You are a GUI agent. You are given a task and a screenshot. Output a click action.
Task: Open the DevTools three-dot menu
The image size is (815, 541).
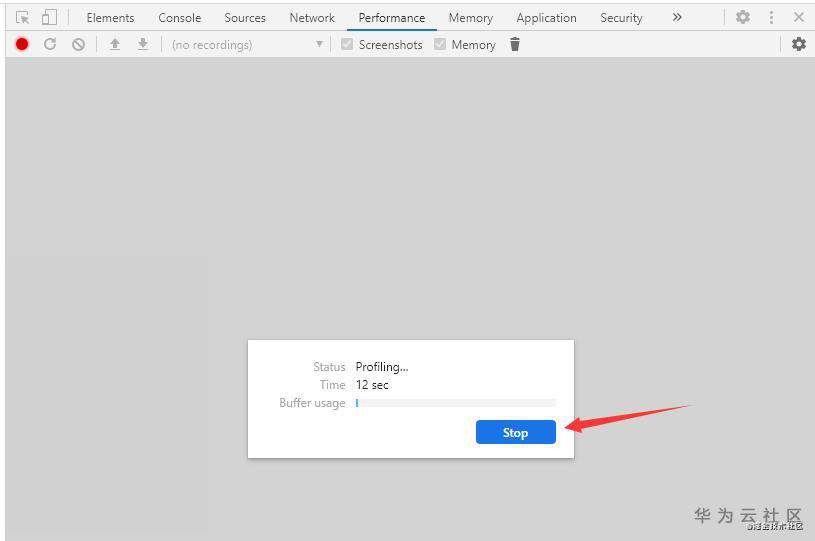tap(771, 17)
